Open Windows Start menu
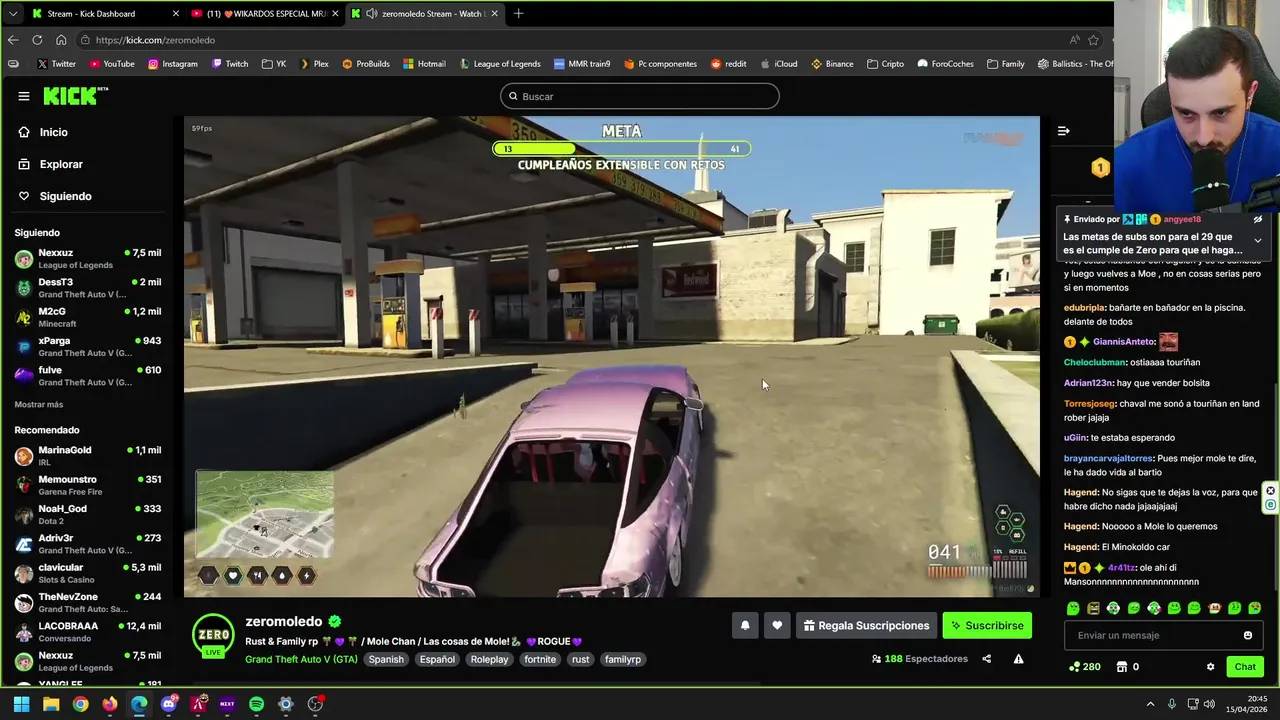 (21, 704)
